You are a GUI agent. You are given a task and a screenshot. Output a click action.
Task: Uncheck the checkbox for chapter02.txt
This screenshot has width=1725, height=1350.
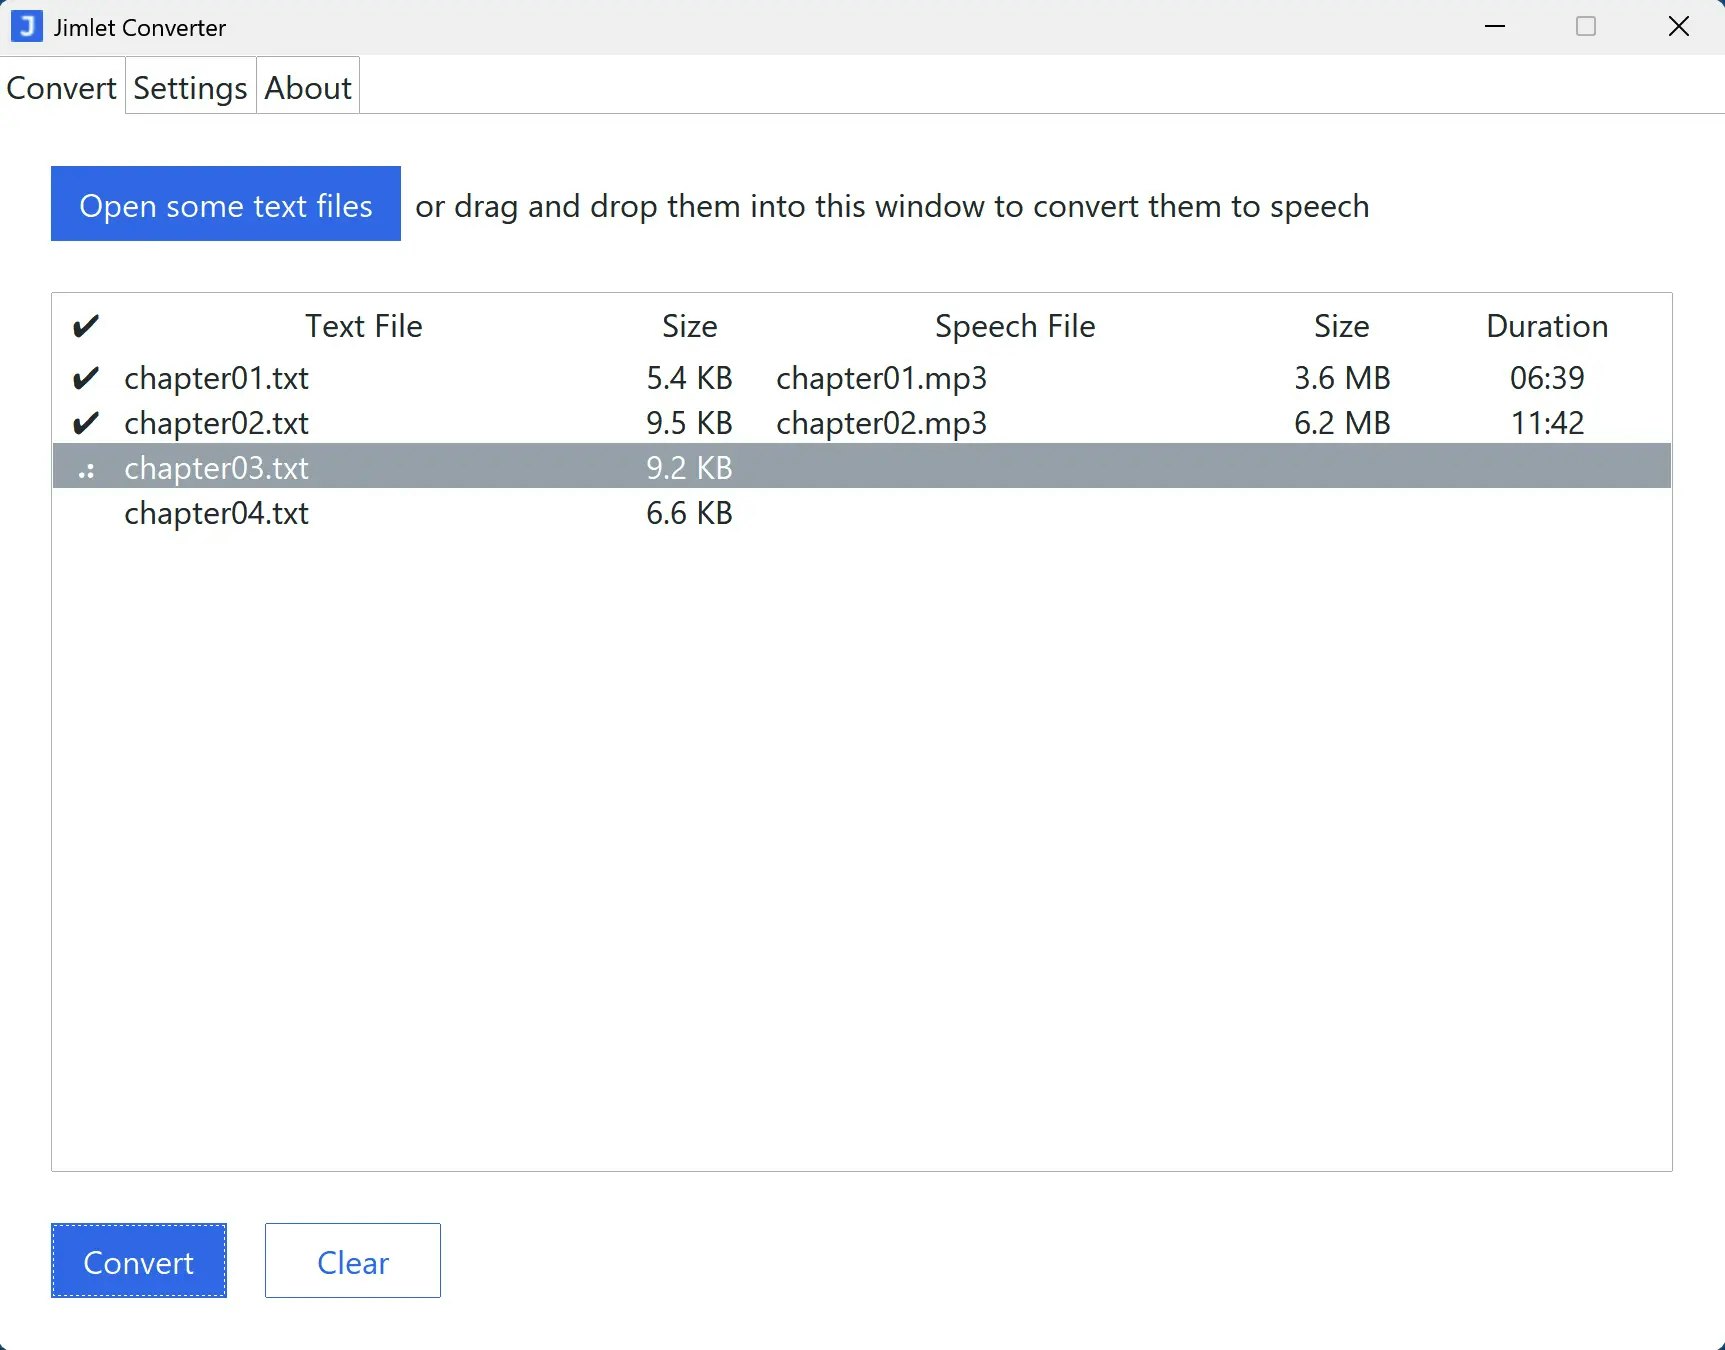(86, 422)
